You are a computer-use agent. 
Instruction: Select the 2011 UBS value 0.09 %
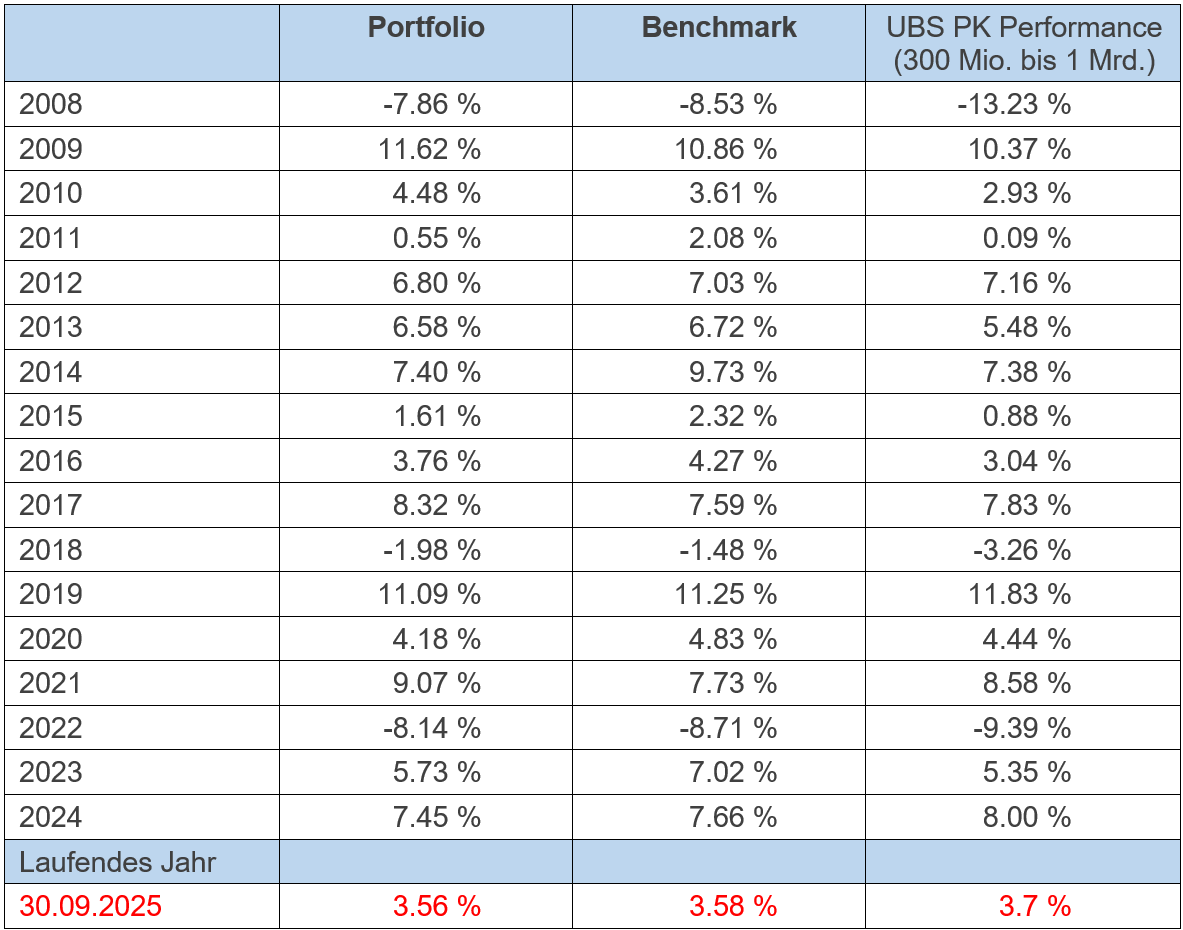click(1026, 239)
